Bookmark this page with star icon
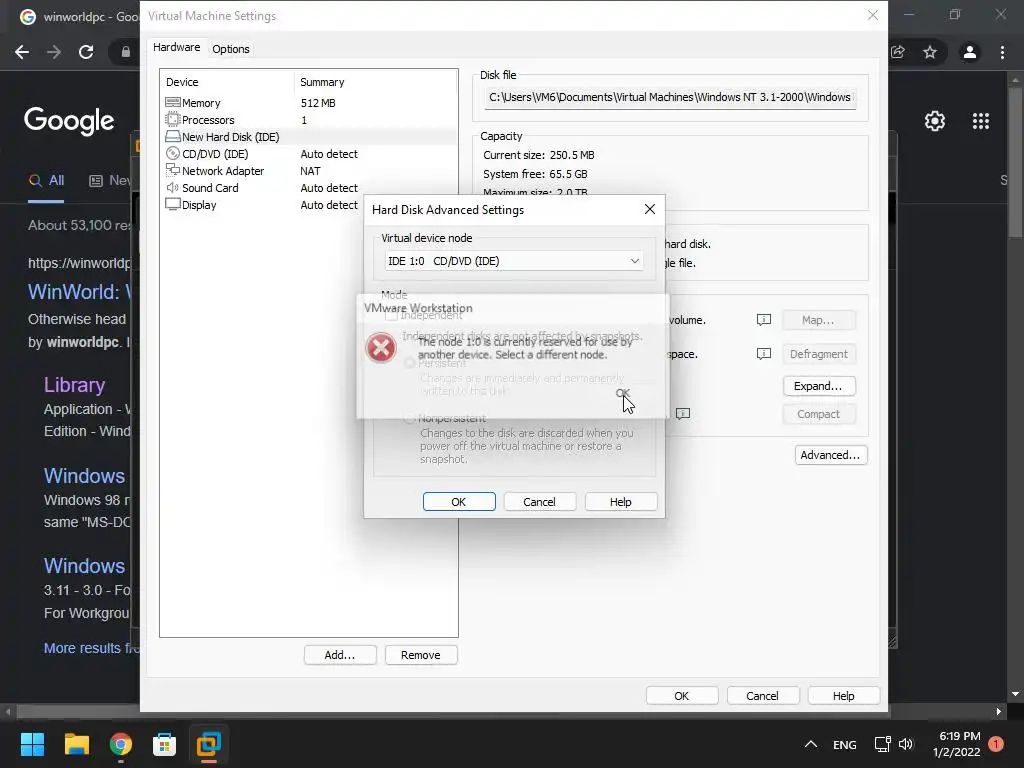The height and width of the screenshot is (768, 1024). [x=930, y=52]
